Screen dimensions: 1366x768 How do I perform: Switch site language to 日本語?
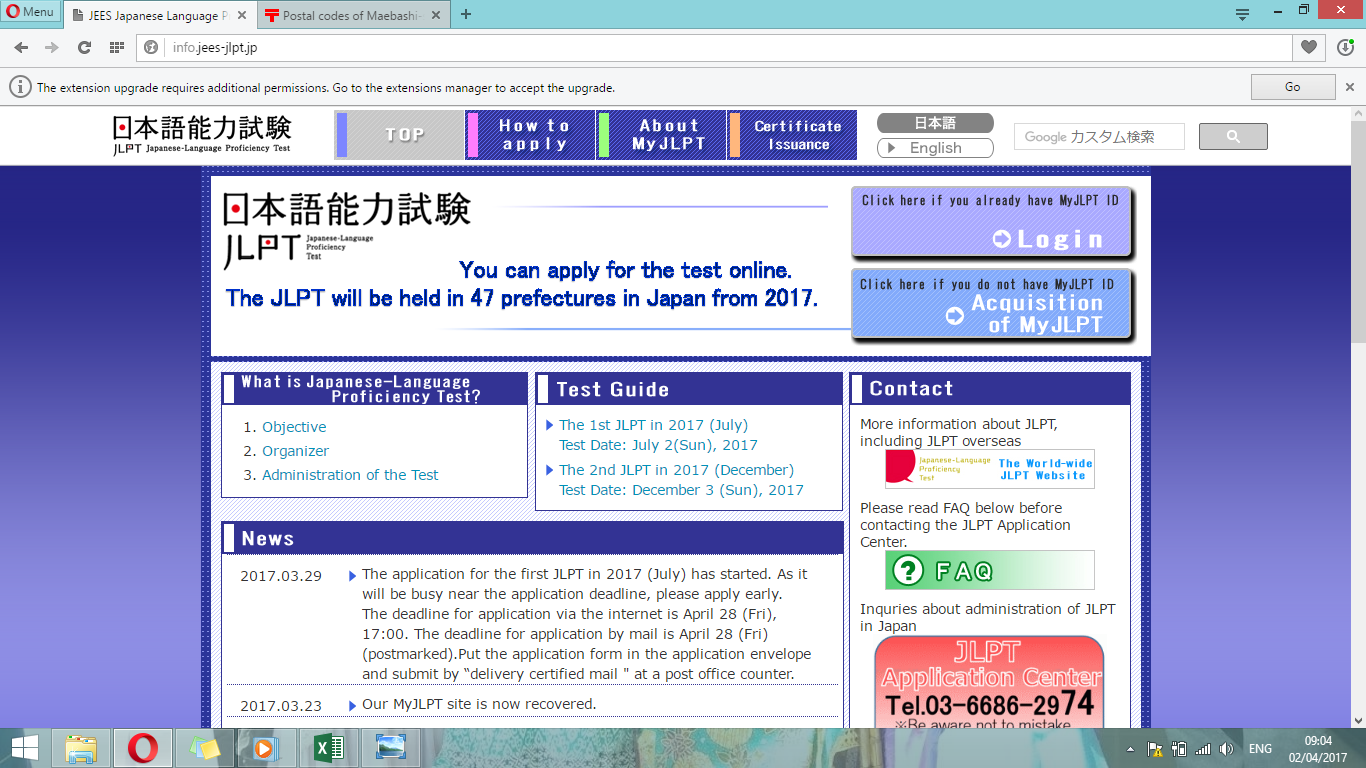click(x=935, y=123)
